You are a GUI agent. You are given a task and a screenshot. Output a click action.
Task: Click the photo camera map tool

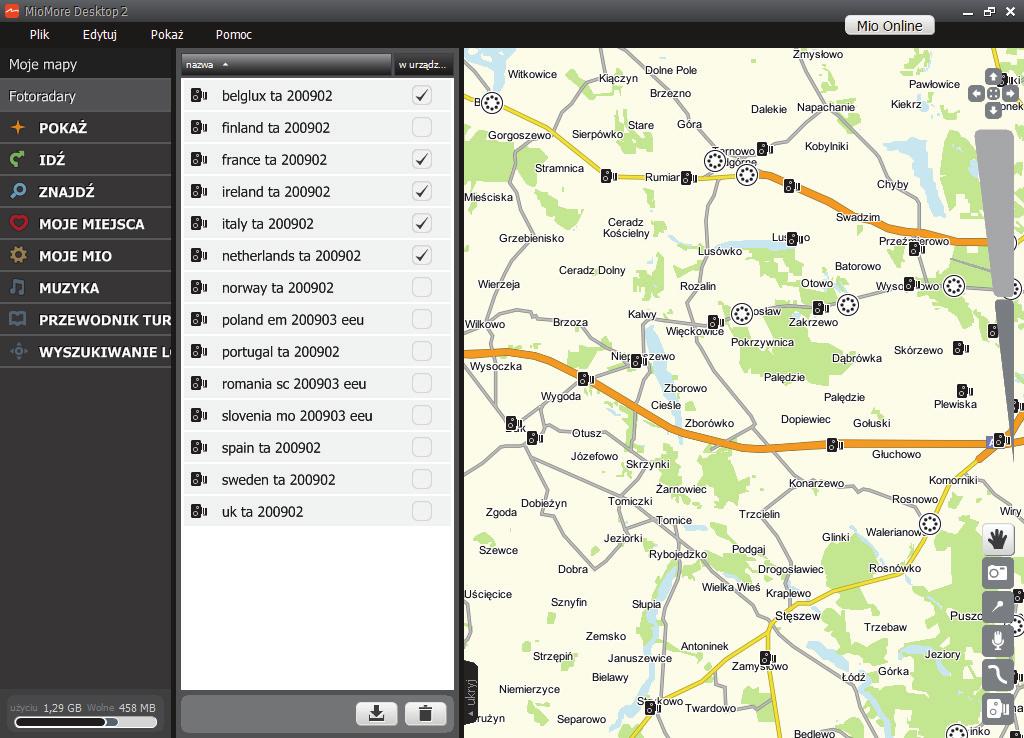click(x=998, y=573)
